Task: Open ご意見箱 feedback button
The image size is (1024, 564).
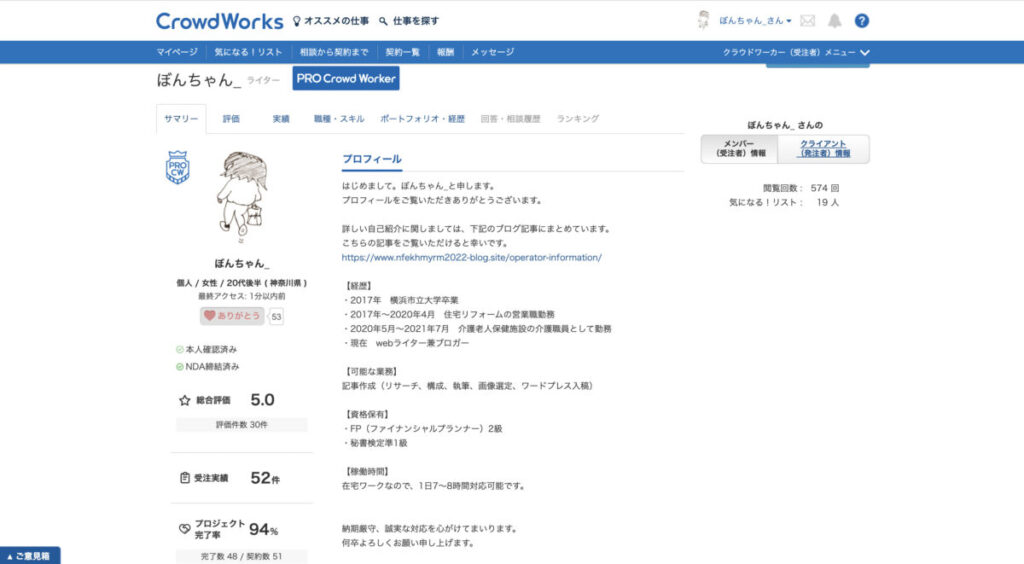Action: pos(30,556)
